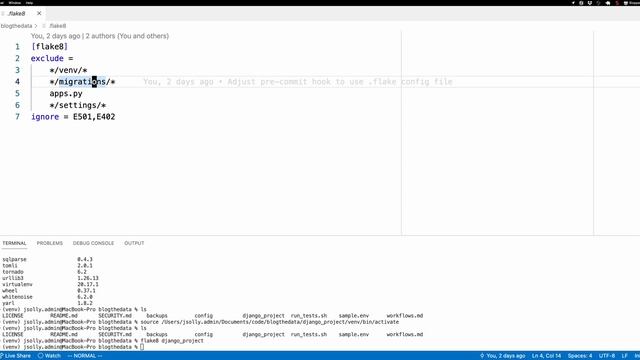The image size is (640, 360).
Task: Open the git blame authors code lens
Action: (x=100, y=36)
